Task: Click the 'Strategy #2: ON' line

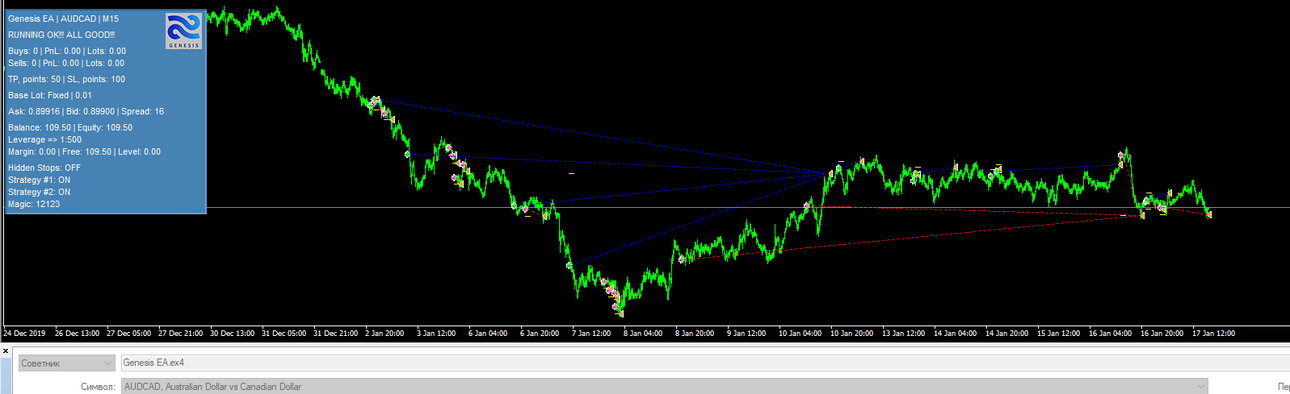Action: [x=39, y=192]
